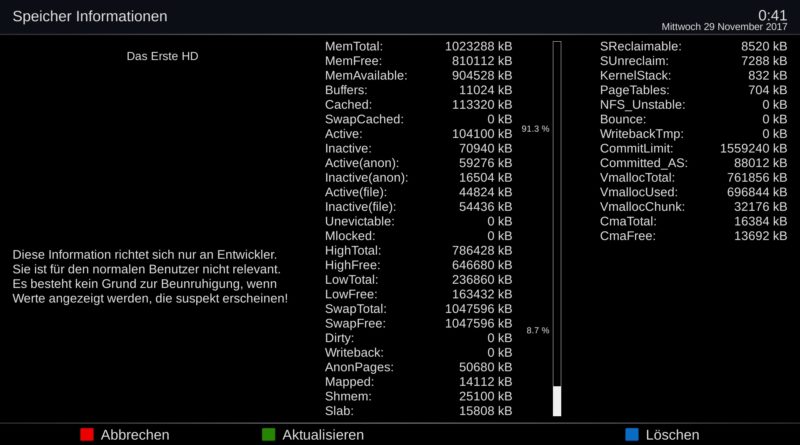Click the 113320 kB Cached value
This screenshot has height=445, width=800.
482,105
